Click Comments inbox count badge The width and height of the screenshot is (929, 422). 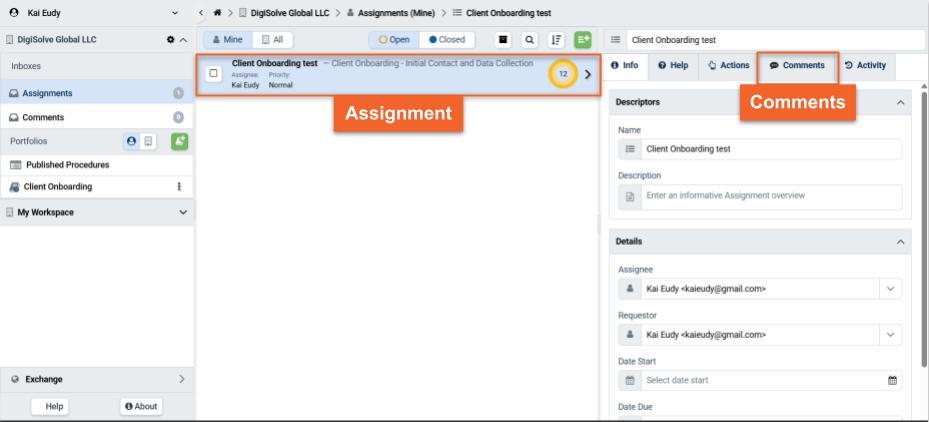coord(178,117)
